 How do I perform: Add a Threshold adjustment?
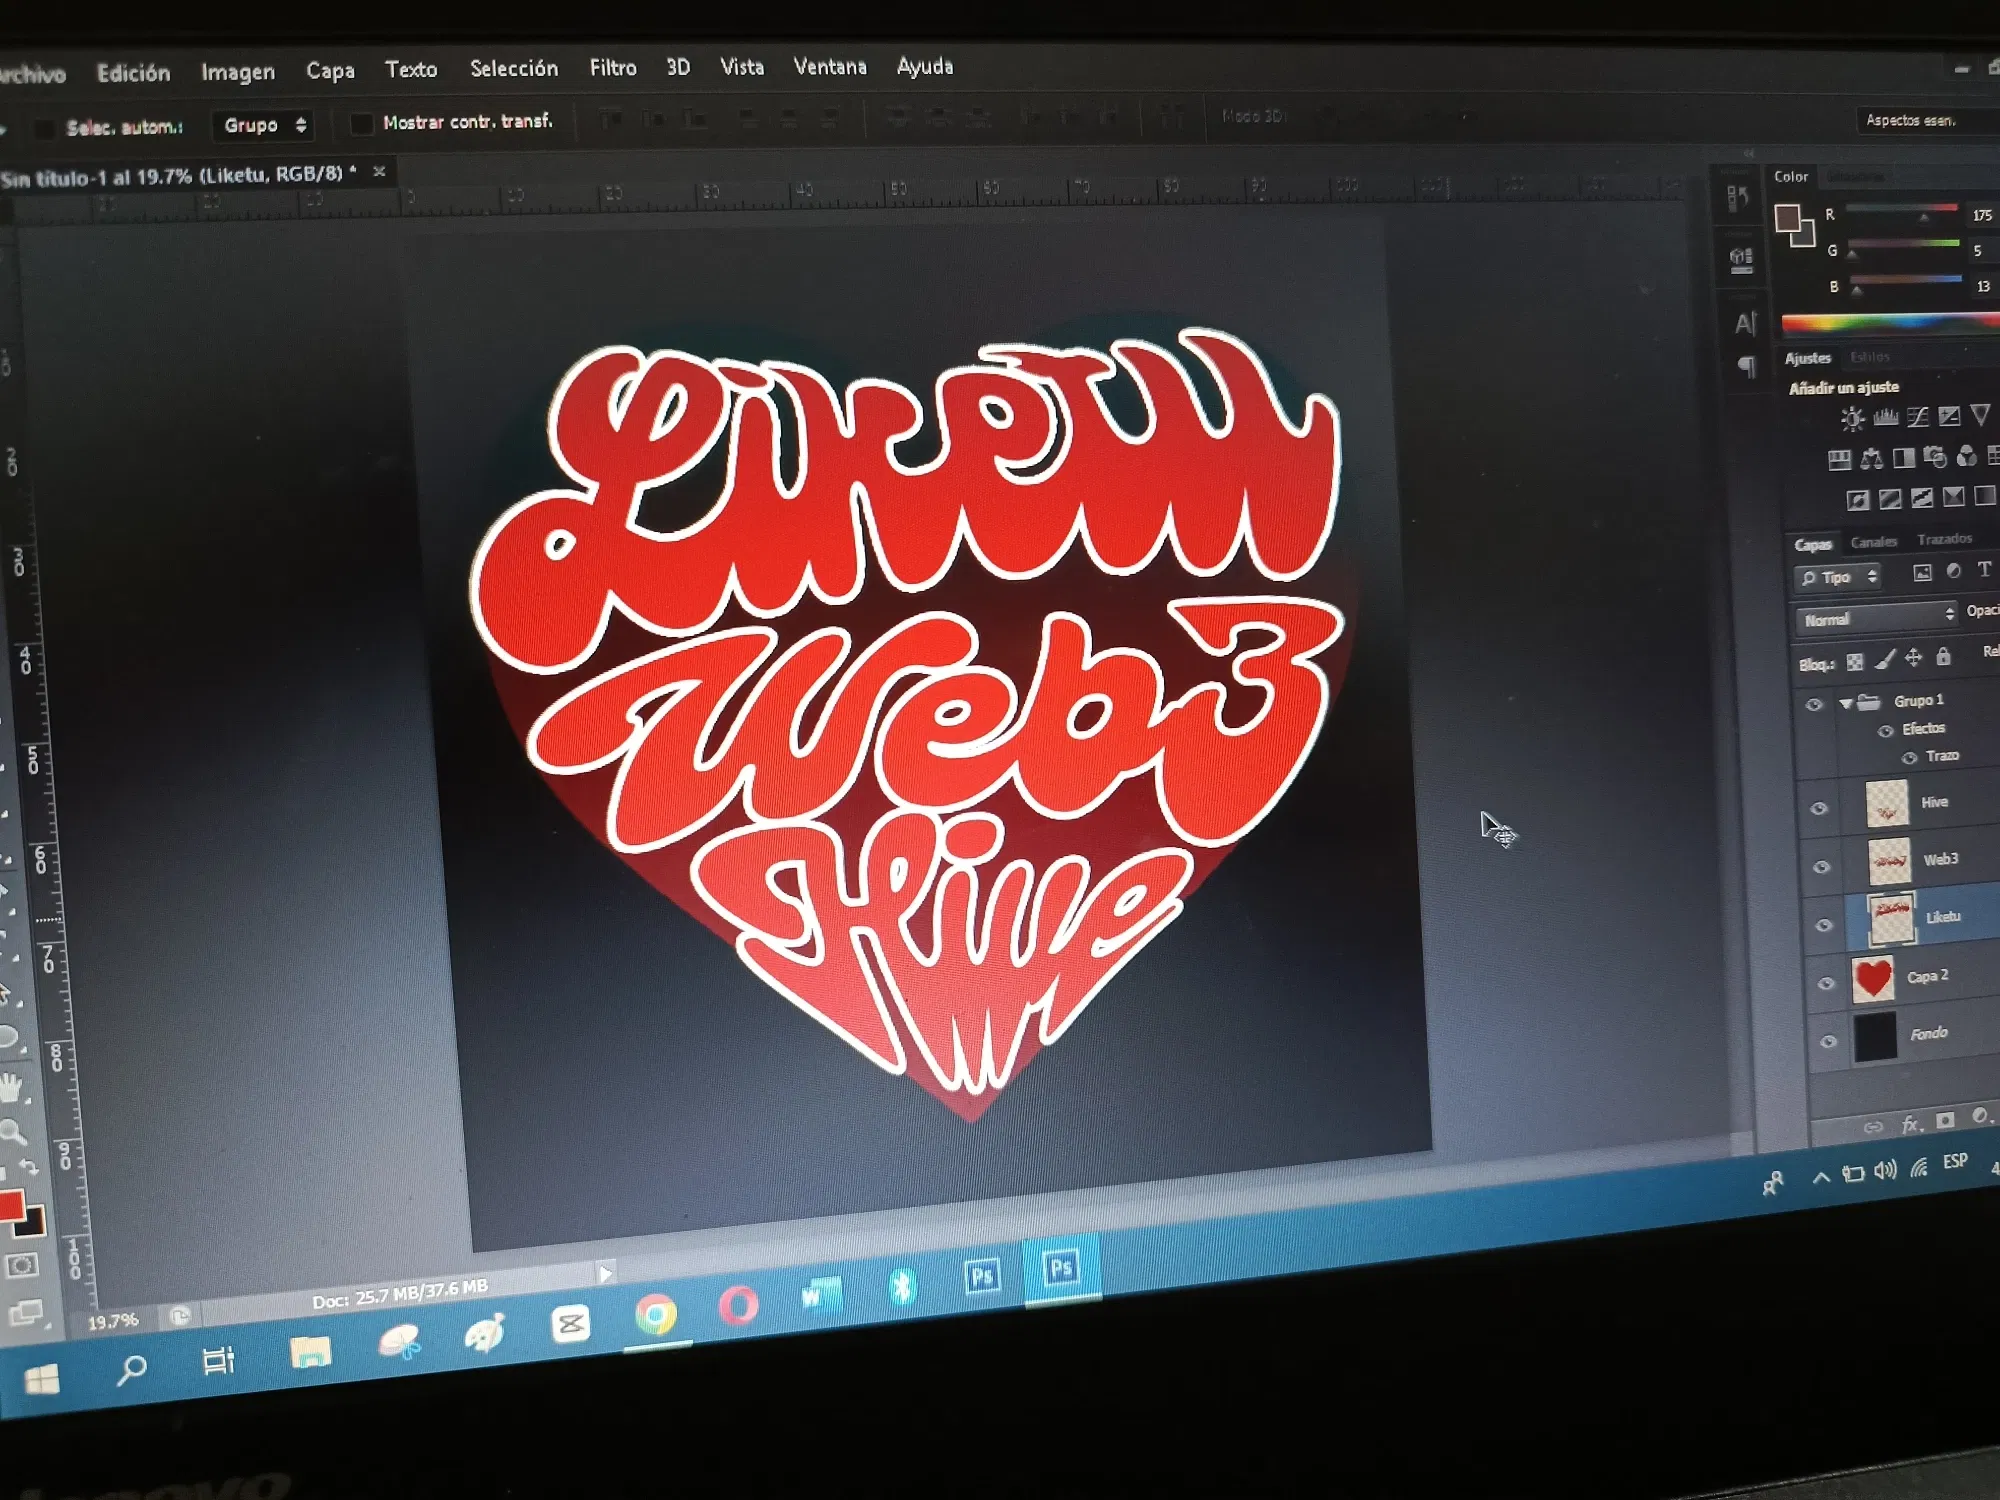[x=1922, y=498]
